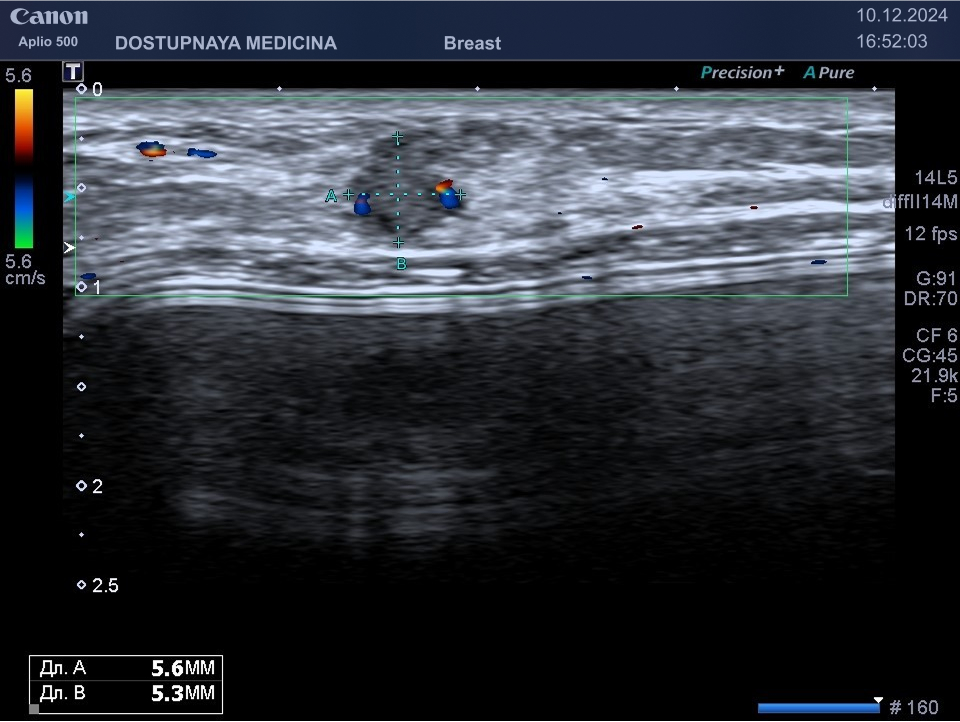Image resolution: width=960 pixels, height=722 pixels.
Task: Toggle the Precision+ imaging mode indicator
Action: (x=742, y=73)
